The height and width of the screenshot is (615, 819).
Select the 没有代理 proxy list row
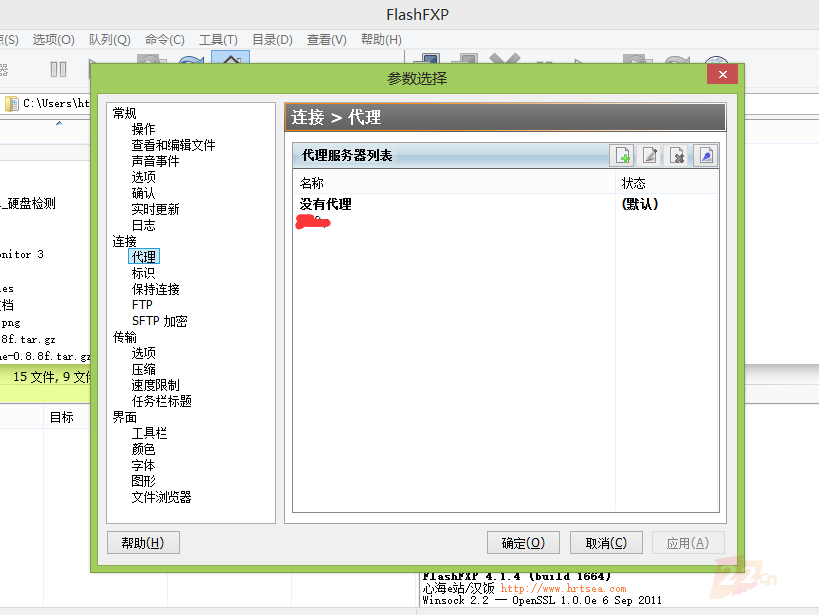(506, 204)
